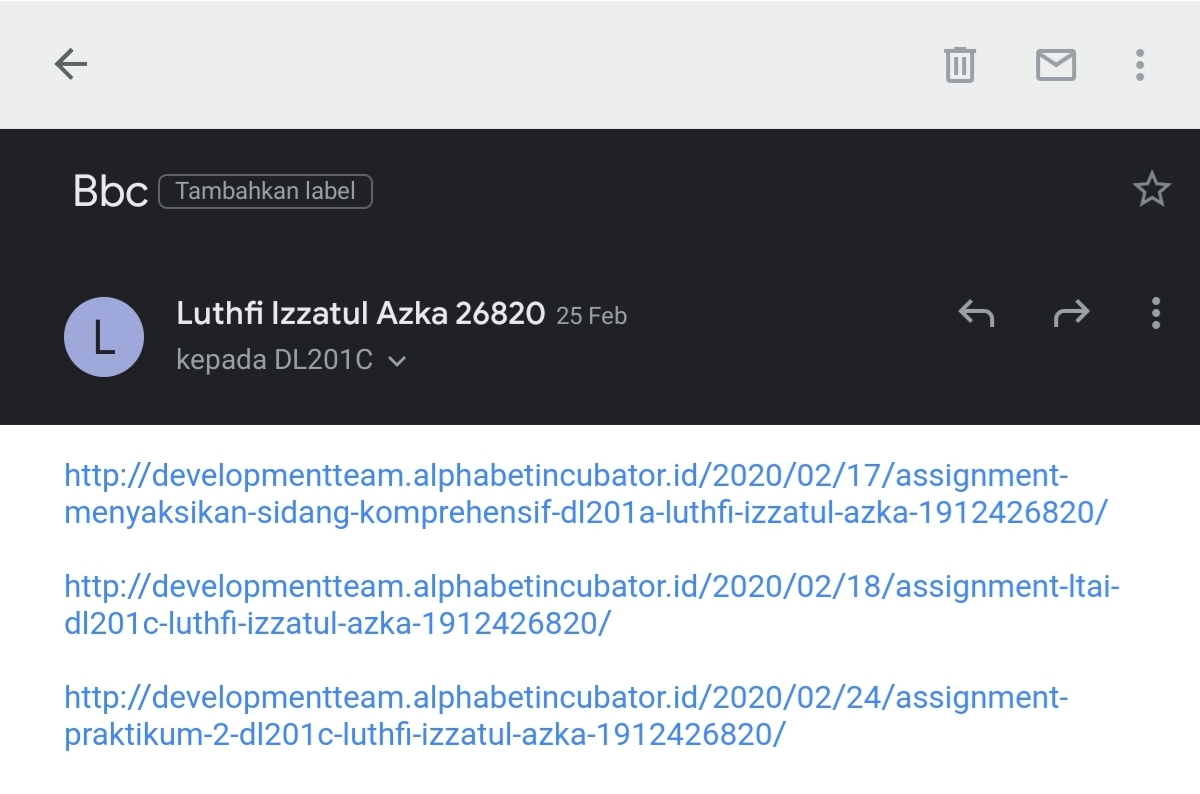Tap the kepada DL201C recipient text
Viewport: 1200px width, 794px height.
click(274, 360)
